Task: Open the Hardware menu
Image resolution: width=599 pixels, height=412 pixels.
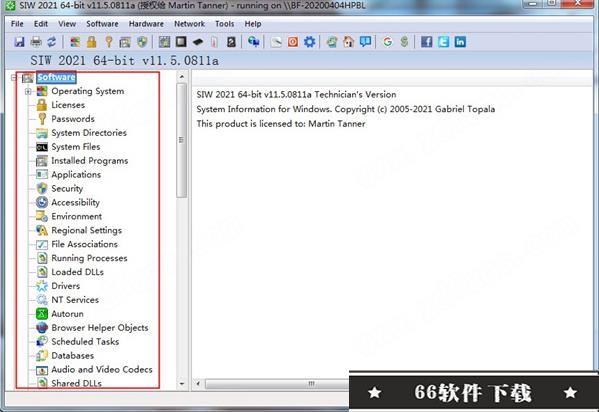Action: [x=146, y=24]
